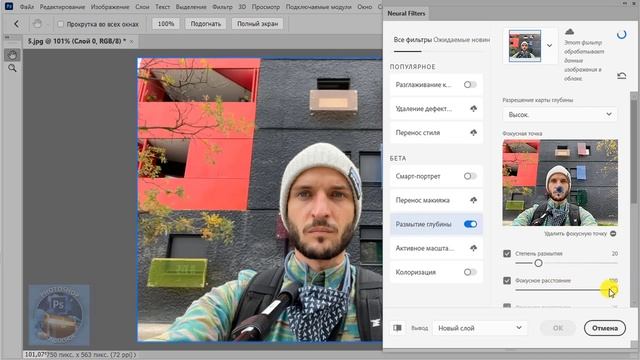Click the Полный экран button
The image size is (640, 360).
pos(257,24)
